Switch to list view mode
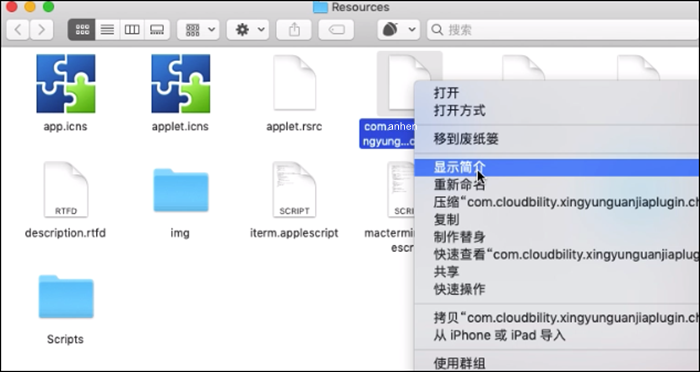 pyautogui.click(x=107, y=30)
